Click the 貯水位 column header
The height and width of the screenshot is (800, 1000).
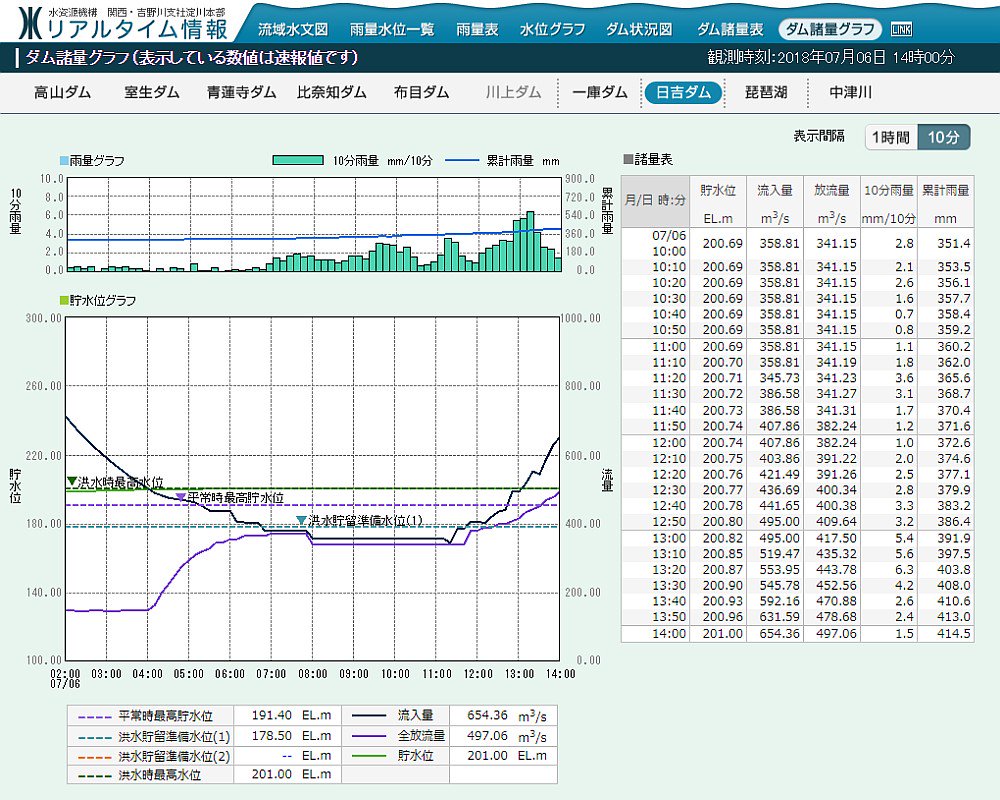(x=717, y=202)
